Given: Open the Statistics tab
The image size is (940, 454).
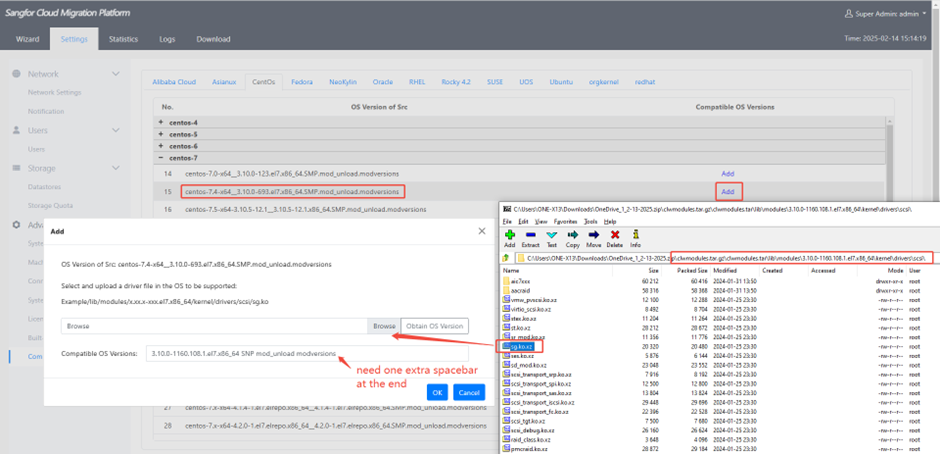Looking at the screenshot, I should [123, 39].
